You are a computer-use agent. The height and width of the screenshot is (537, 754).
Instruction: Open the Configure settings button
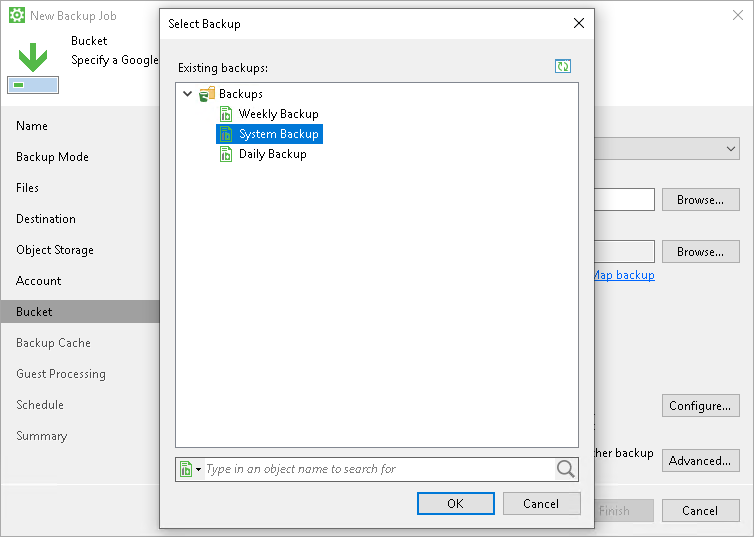[701, 406]
